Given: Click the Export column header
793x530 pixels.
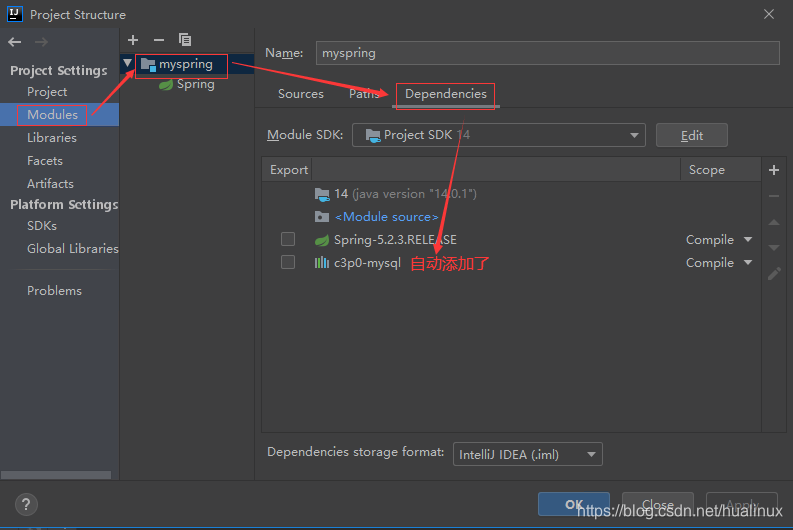Looking at the screenshot, I should [289, 170].
